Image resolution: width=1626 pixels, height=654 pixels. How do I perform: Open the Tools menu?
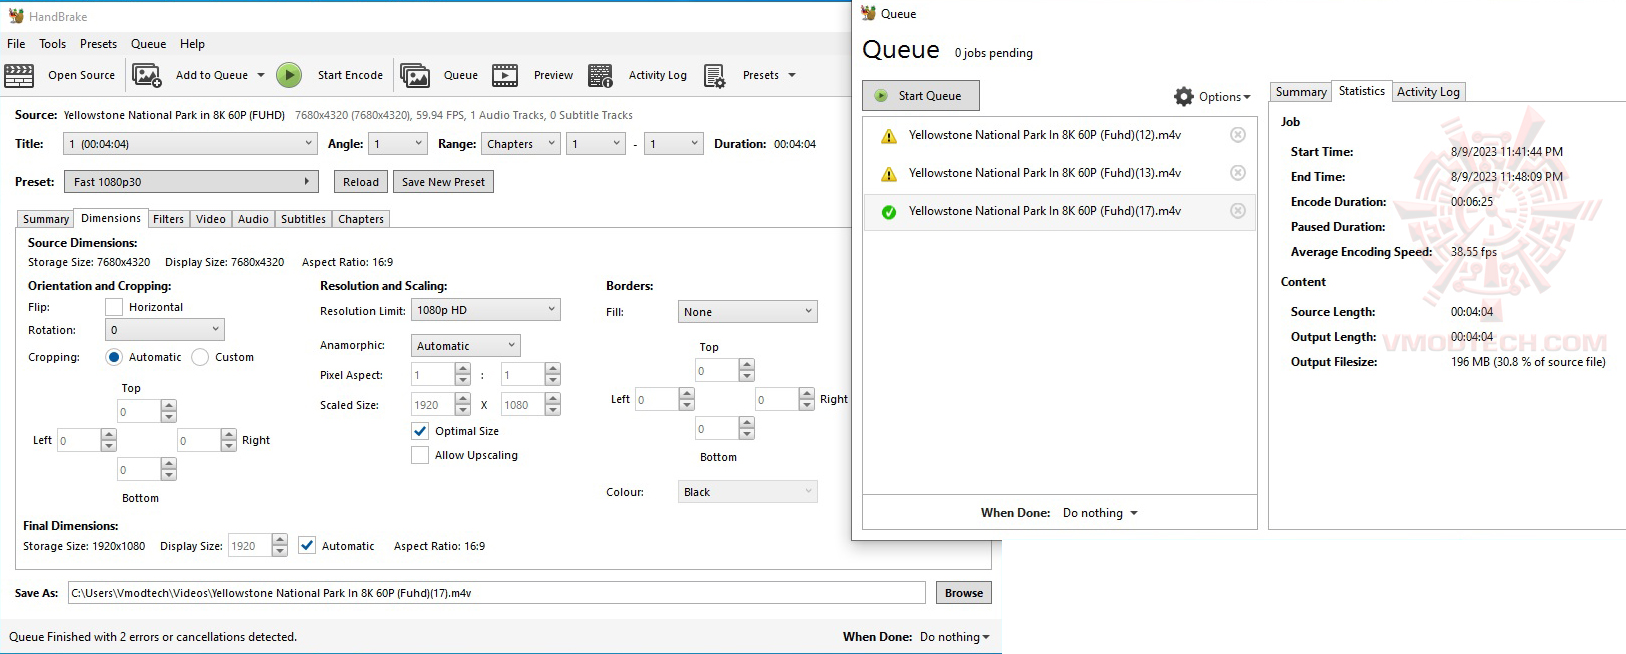(x=53, y=44)
